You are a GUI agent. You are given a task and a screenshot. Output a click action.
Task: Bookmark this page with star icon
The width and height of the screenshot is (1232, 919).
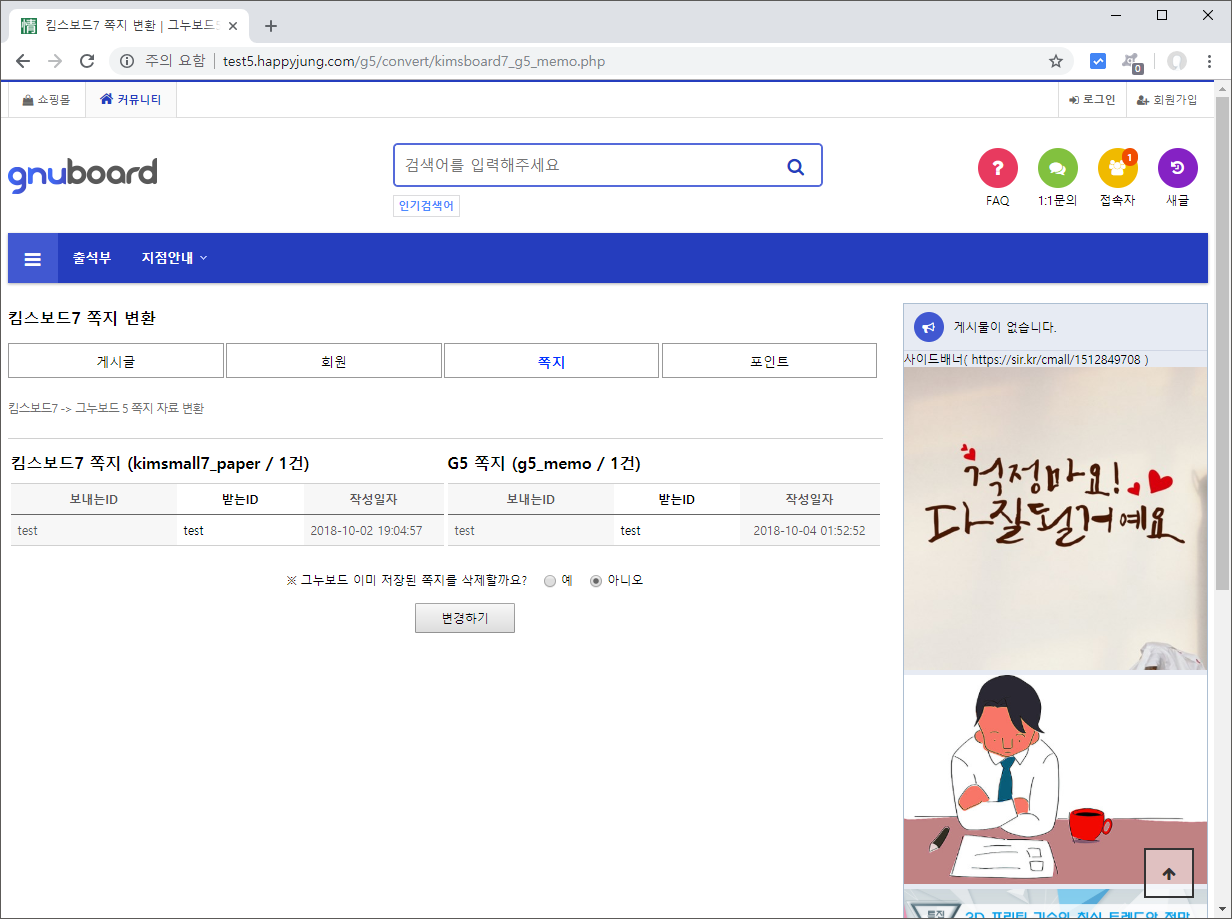click(1055, 61)
